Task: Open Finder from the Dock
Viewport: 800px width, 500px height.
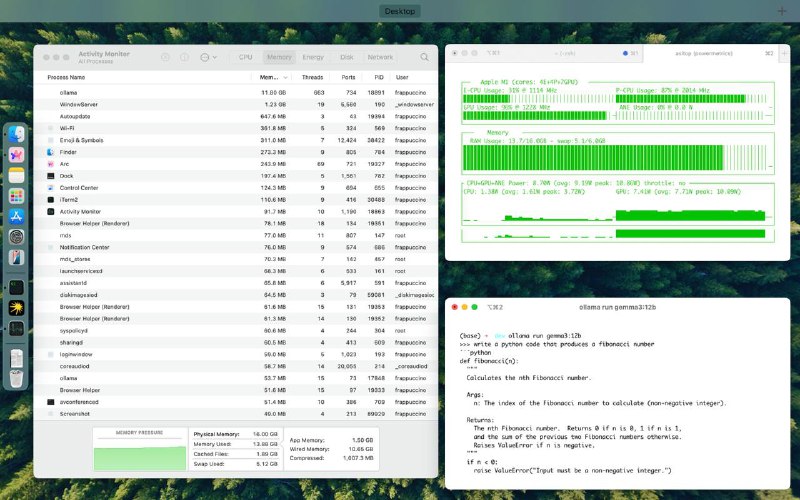Action: point(16,134)
